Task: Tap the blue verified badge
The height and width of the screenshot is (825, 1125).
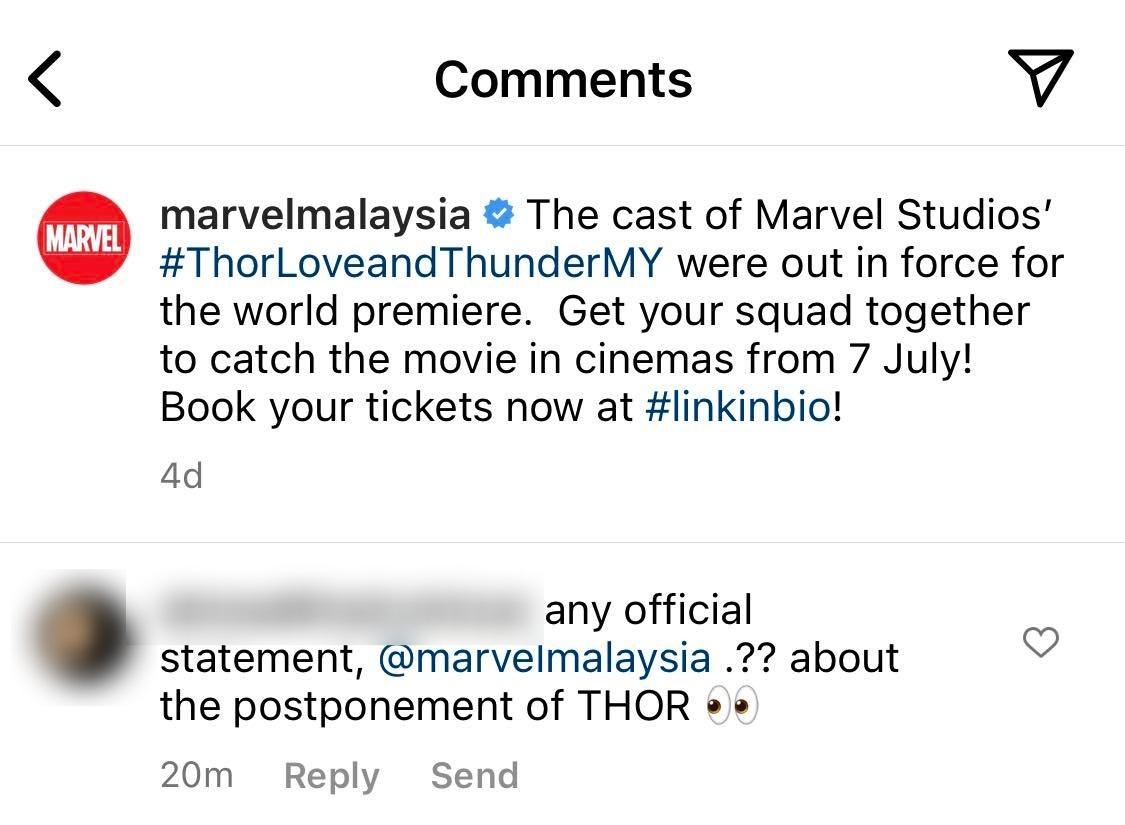Action: pyautogui.click(x=499, y=214)
